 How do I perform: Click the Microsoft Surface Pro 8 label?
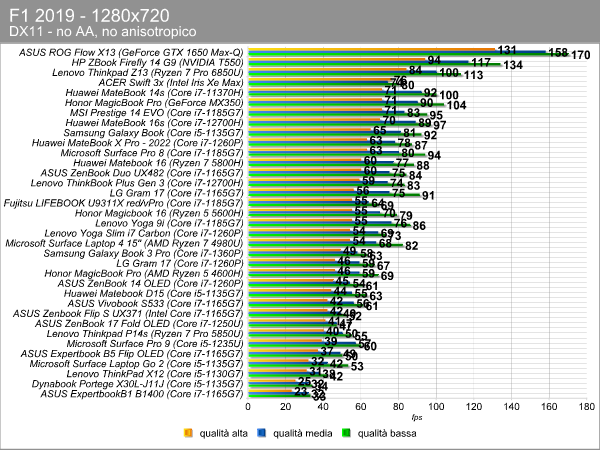152,153
